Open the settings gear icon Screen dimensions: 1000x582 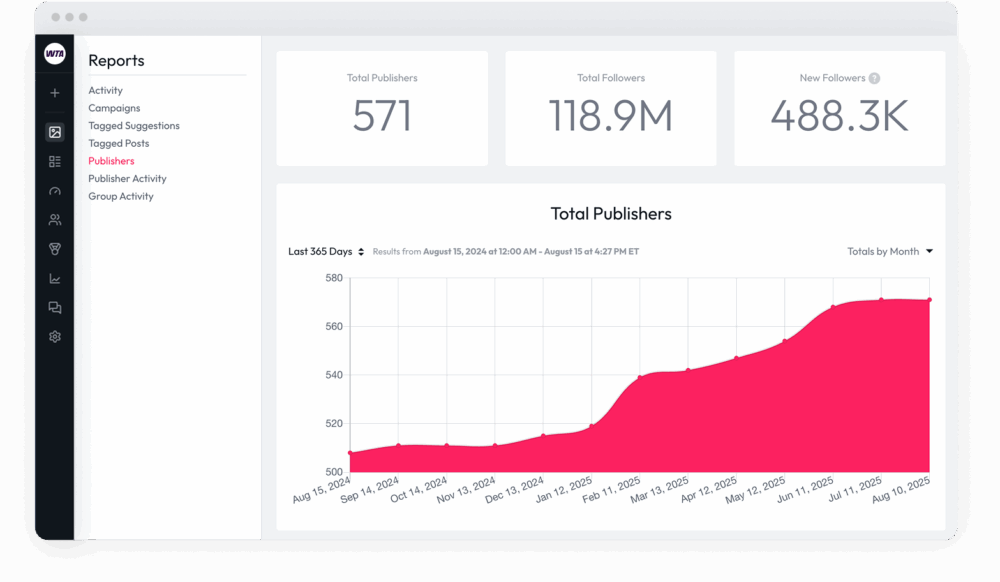pyautogui.click(x=55, y=337)
